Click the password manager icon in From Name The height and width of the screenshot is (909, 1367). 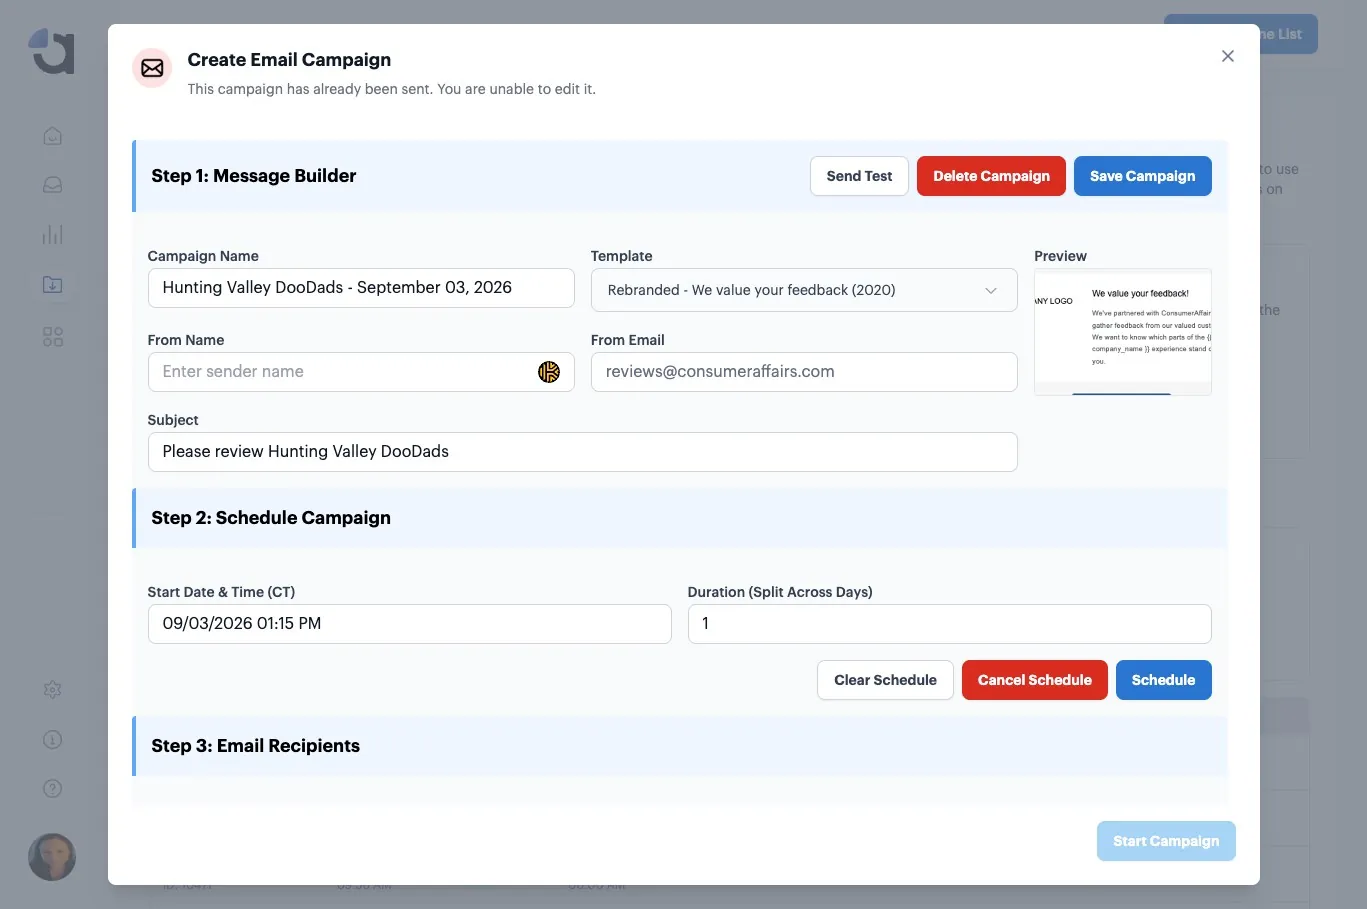pos(549,372)
